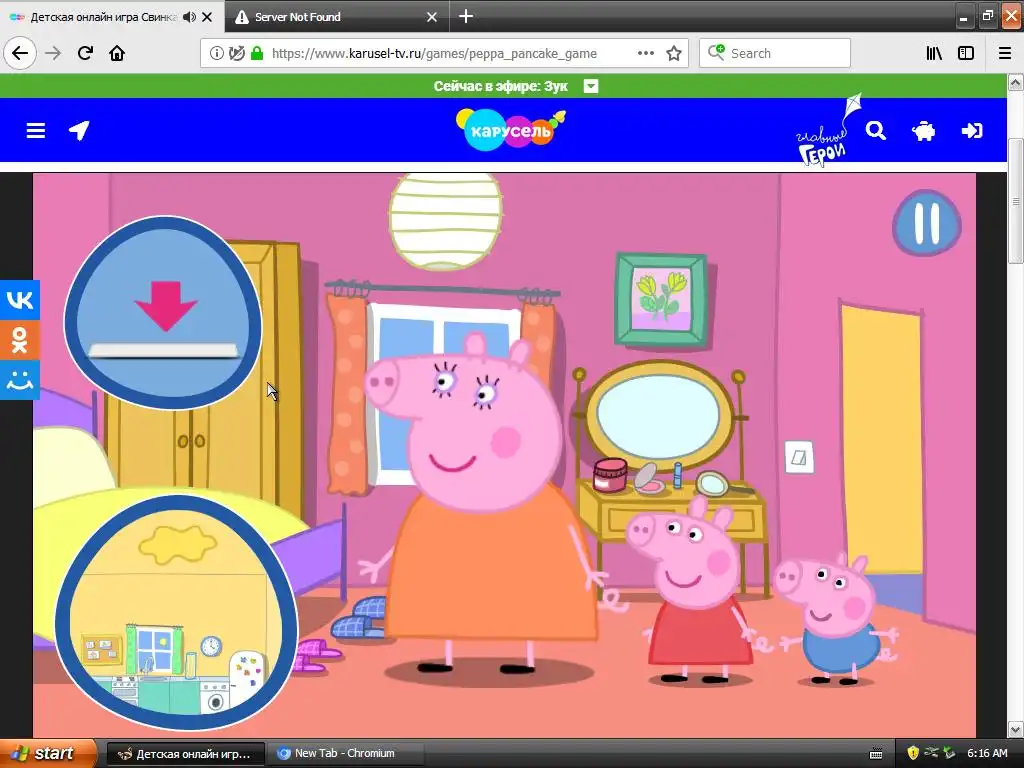Image resolution: width=1024 pixels, height=768 pixels.
Task: Switch to 'Детская онлайн игр...' taskbar window
Action: 185,754
